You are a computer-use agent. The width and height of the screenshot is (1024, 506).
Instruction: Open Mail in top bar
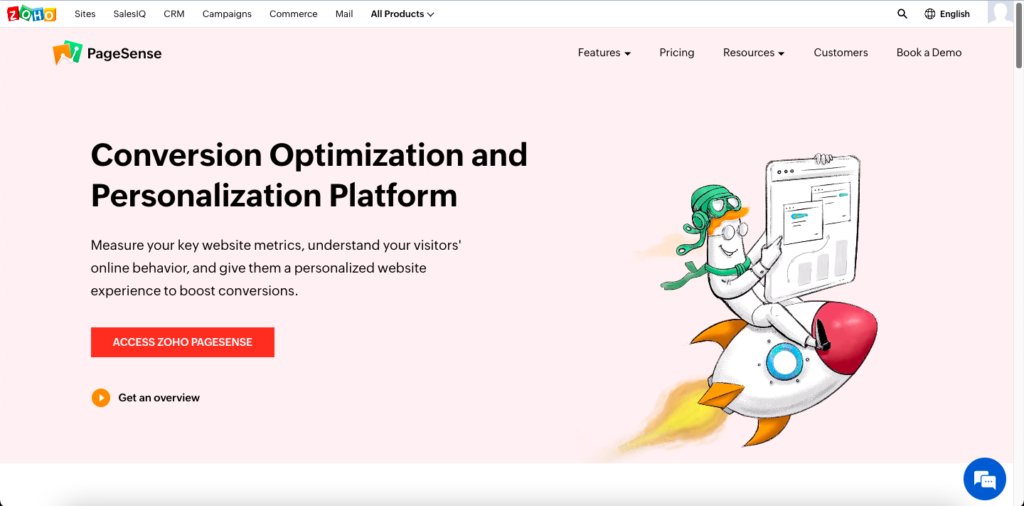coord(344,14)
